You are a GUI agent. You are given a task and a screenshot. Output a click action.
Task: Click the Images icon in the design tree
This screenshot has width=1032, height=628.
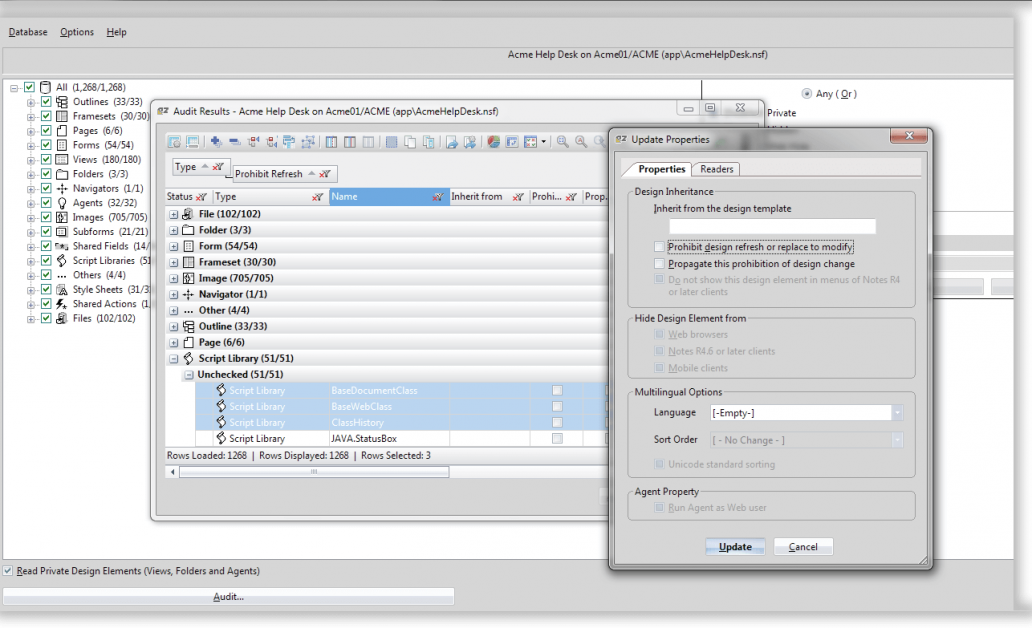62,218
